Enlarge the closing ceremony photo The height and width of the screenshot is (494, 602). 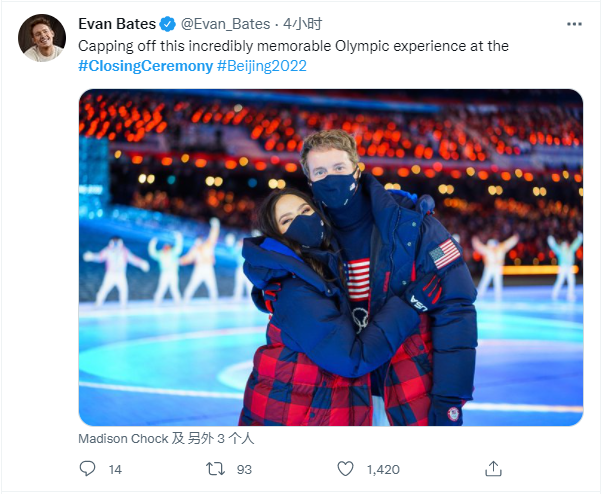[x=330, y=257]
